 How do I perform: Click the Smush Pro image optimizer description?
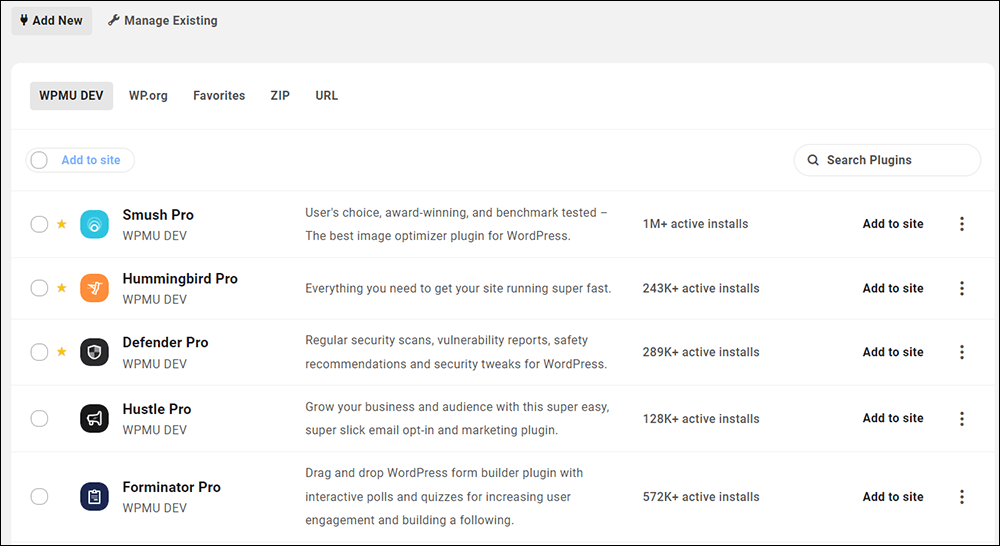click(457, 224)
